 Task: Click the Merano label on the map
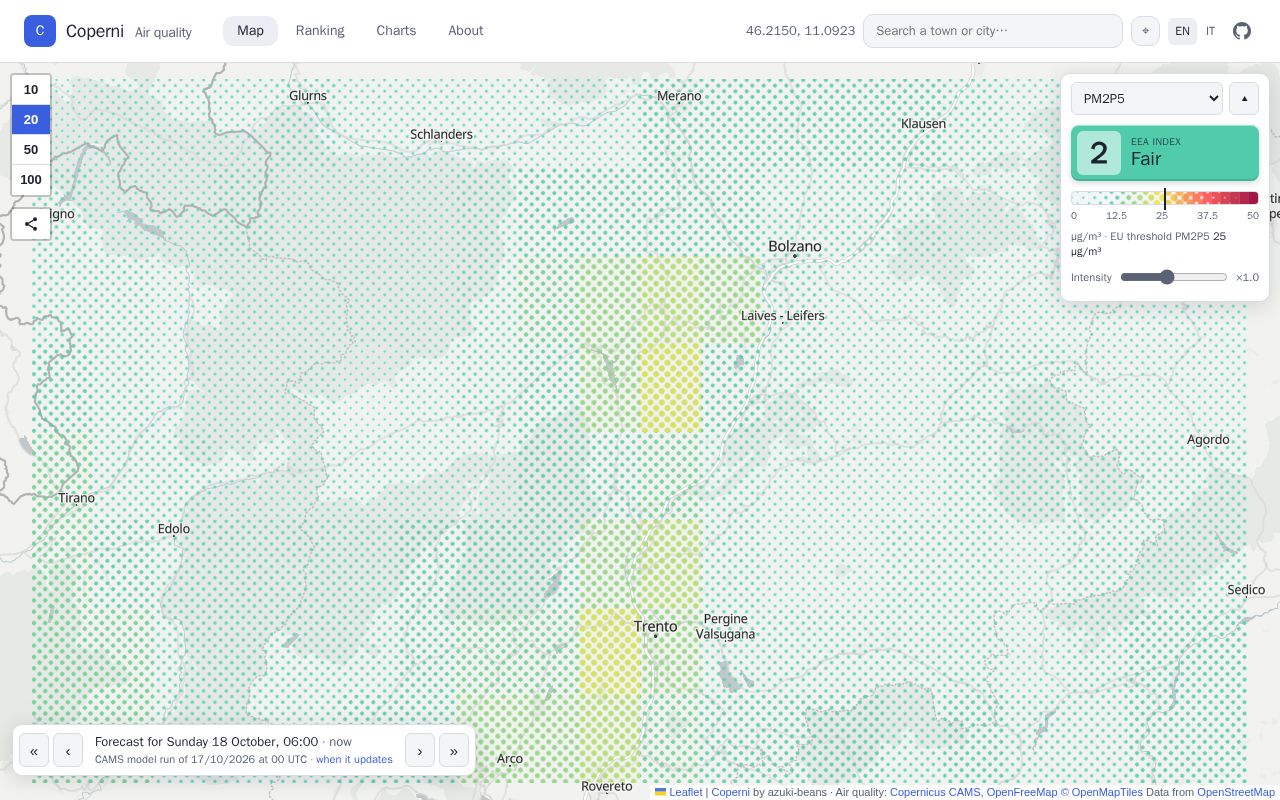pos(679,96)
